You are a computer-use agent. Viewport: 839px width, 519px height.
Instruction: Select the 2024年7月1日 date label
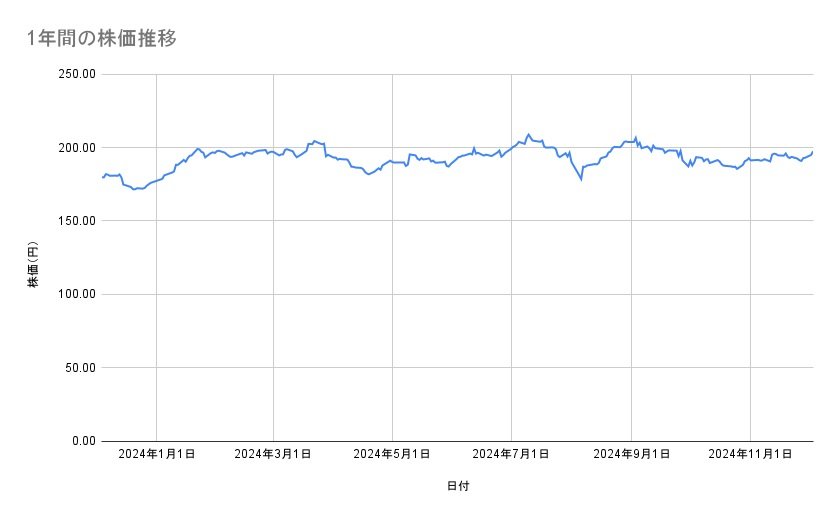pos(511,455)
